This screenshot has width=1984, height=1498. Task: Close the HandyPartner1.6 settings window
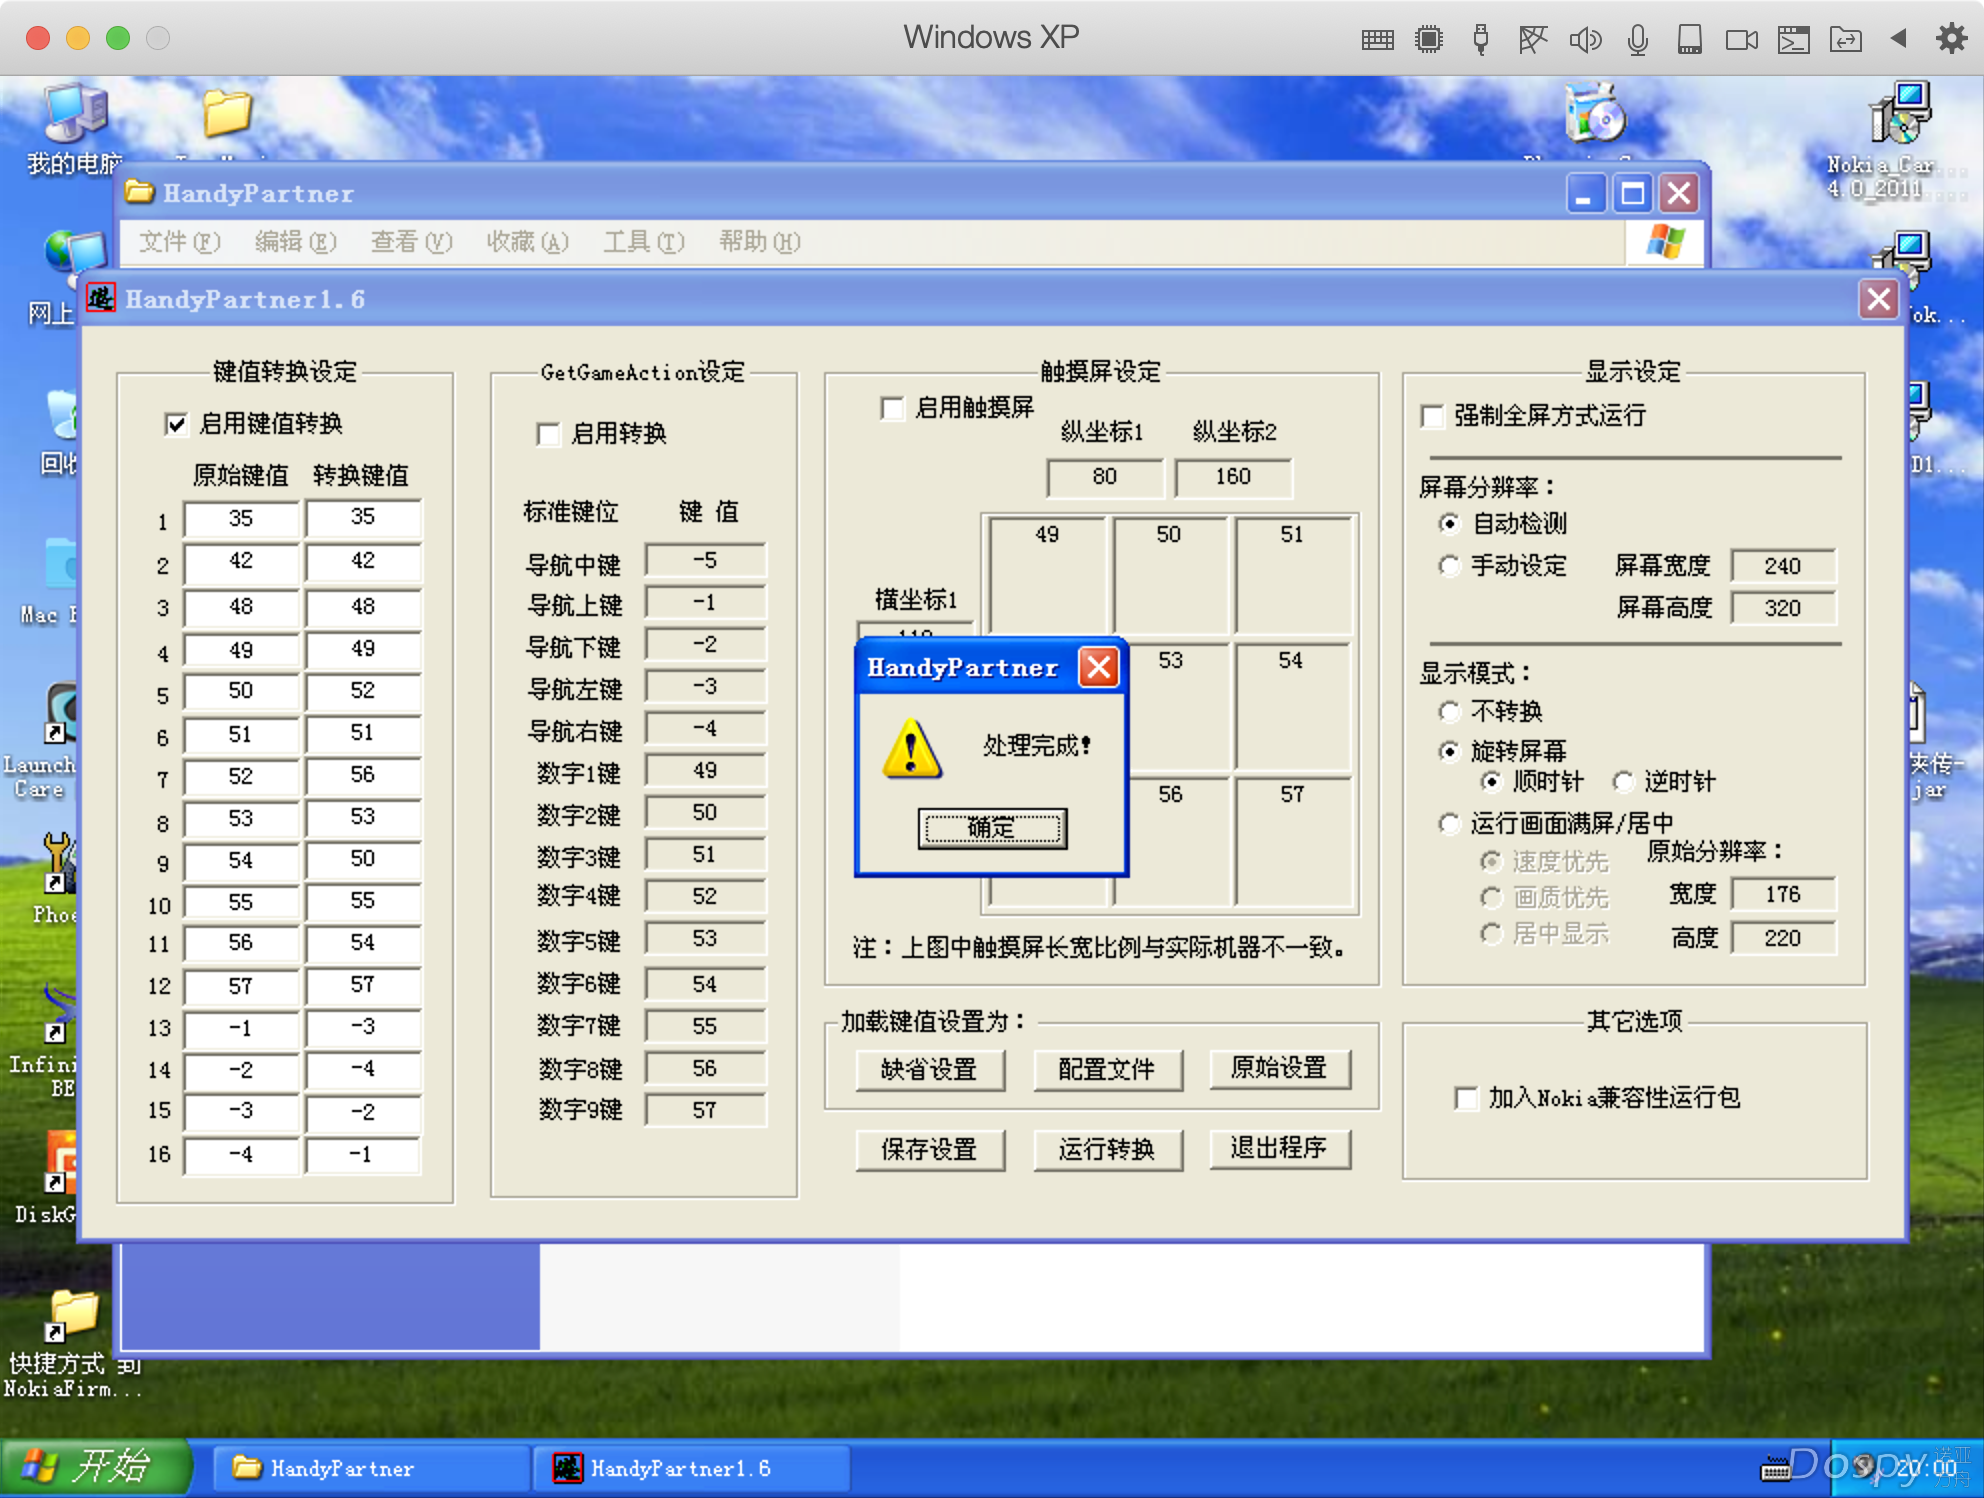point(1879,299)
